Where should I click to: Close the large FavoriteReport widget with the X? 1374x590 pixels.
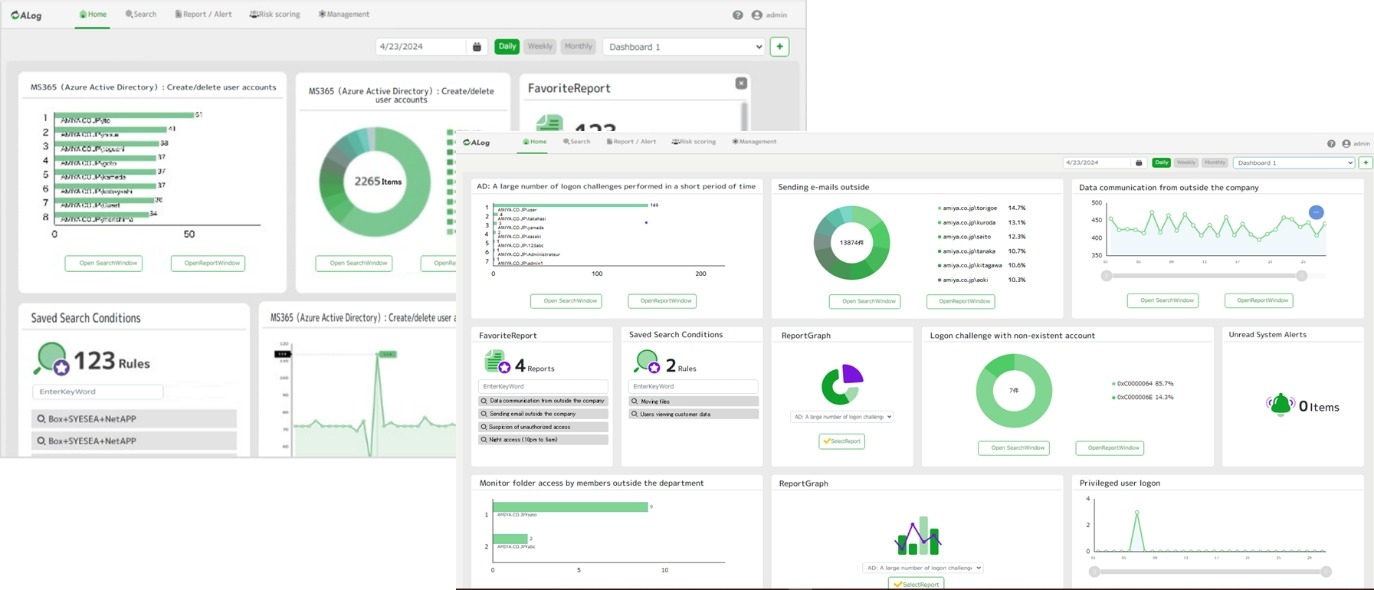coord(741,84)
